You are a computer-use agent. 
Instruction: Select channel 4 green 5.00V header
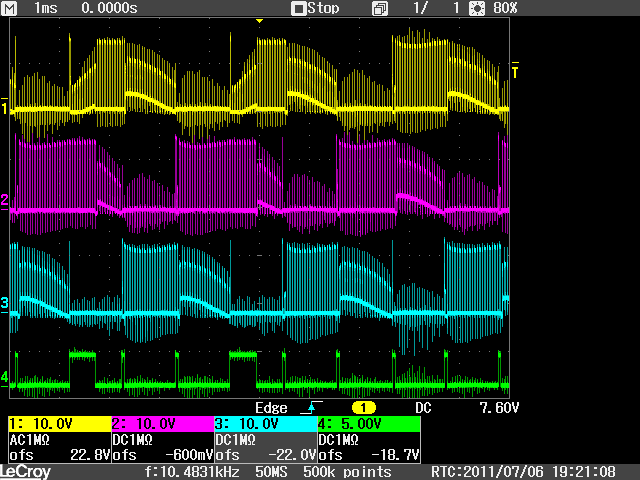coord(369,424)
